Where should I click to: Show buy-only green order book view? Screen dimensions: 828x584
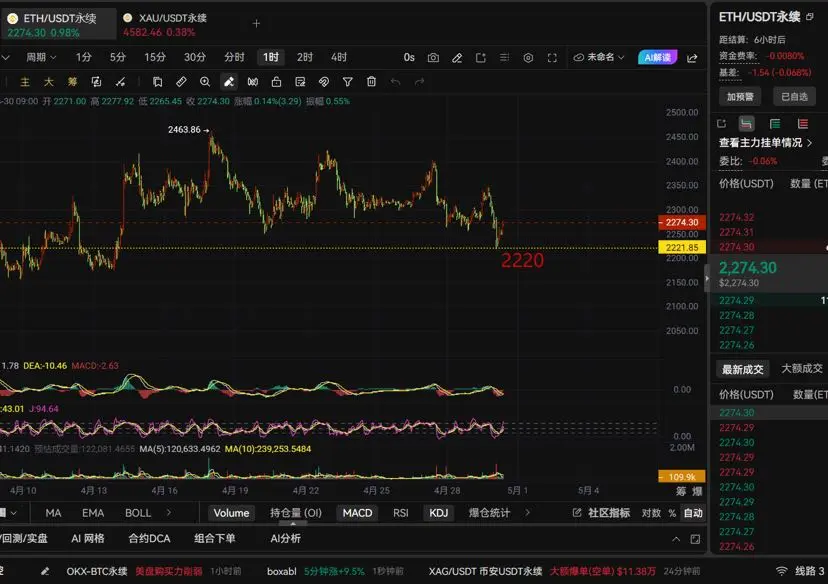pos(775,124)
